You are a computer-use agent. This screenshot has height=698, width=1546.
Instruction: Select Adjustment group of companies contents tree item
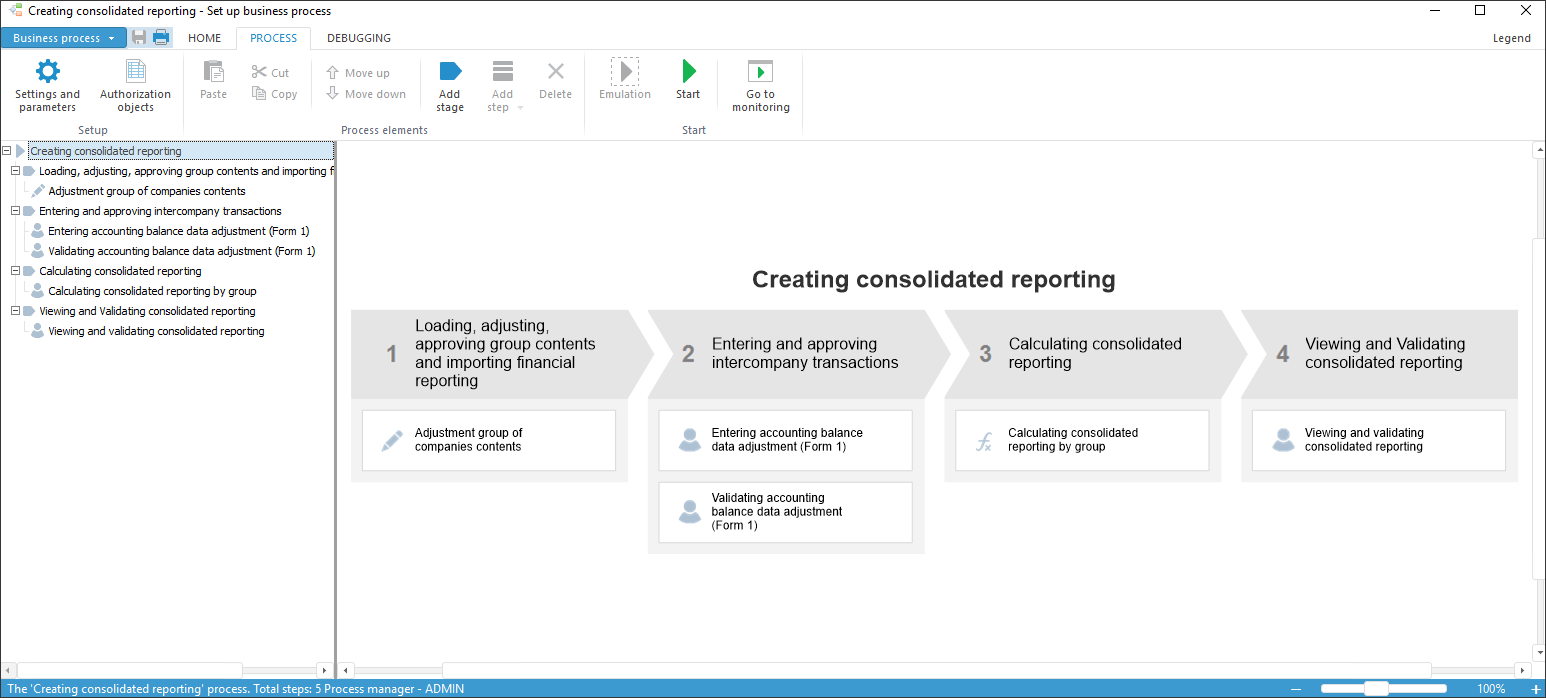pos(147,191)
